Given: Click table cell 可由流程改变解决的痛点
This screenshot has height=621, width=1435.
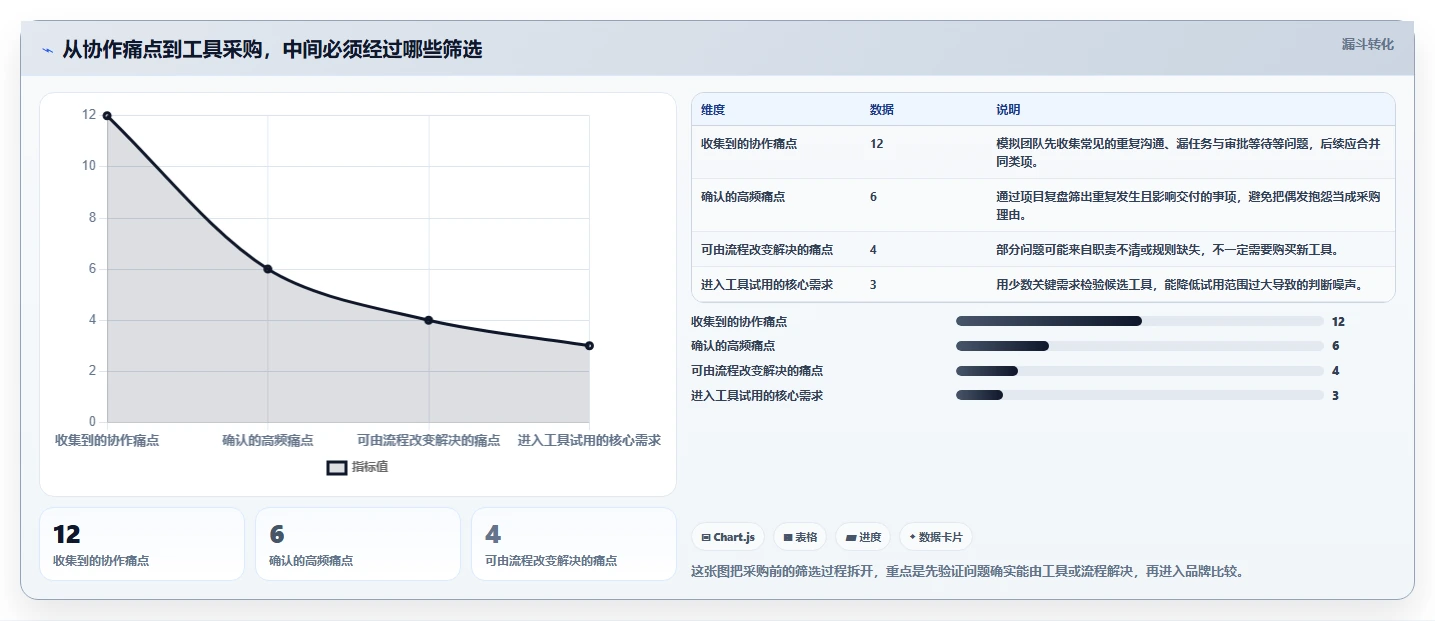Looking at the screenshot, I should pos(767,250).
